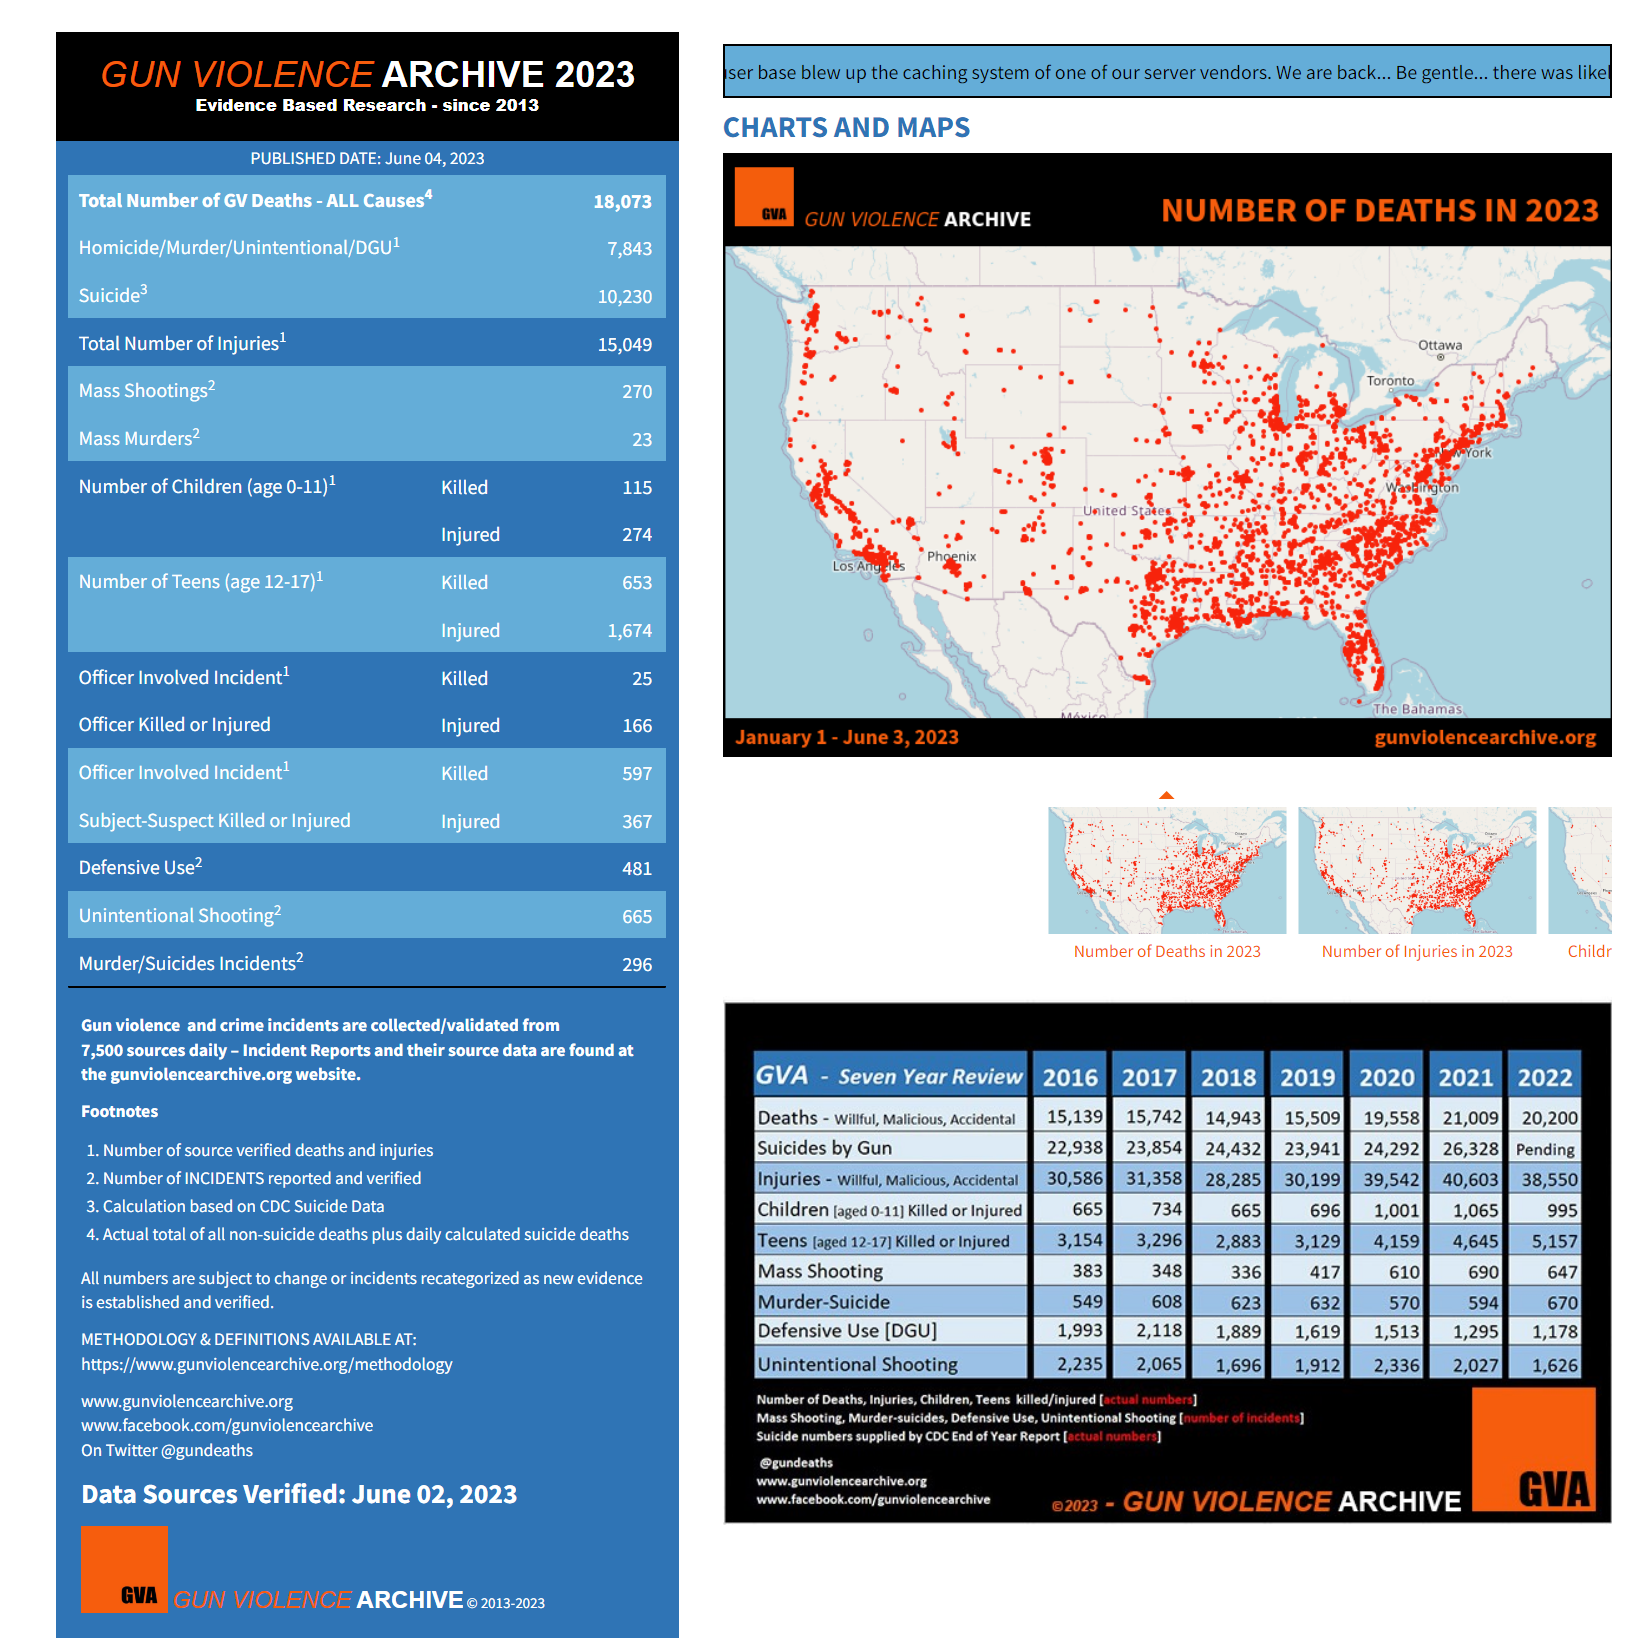
Task: Click the Teens killed 653 value
Action: (637, 582)
